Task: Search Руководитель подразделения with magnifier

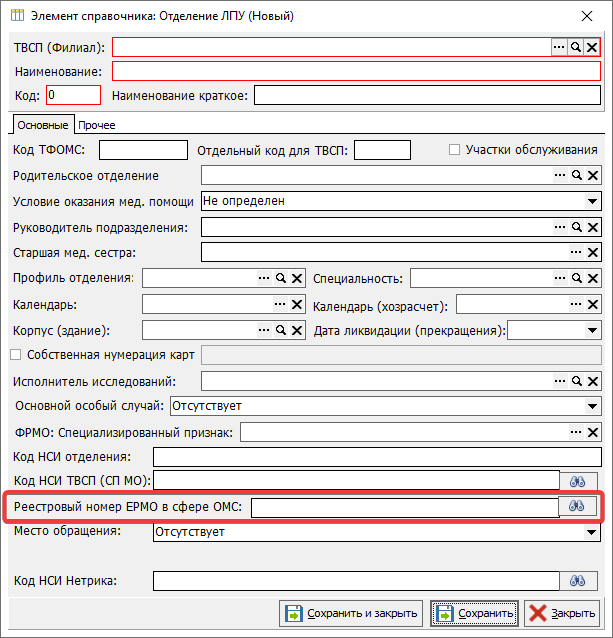Action: click(x=577, y=227)
